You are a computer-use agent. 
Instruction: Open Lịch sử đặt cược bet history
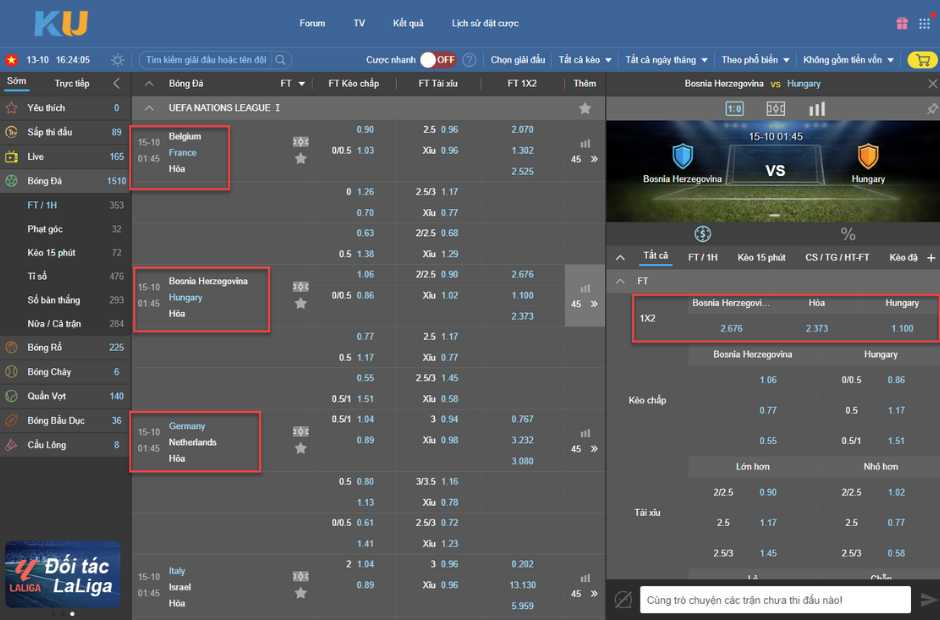pos(485,23)
